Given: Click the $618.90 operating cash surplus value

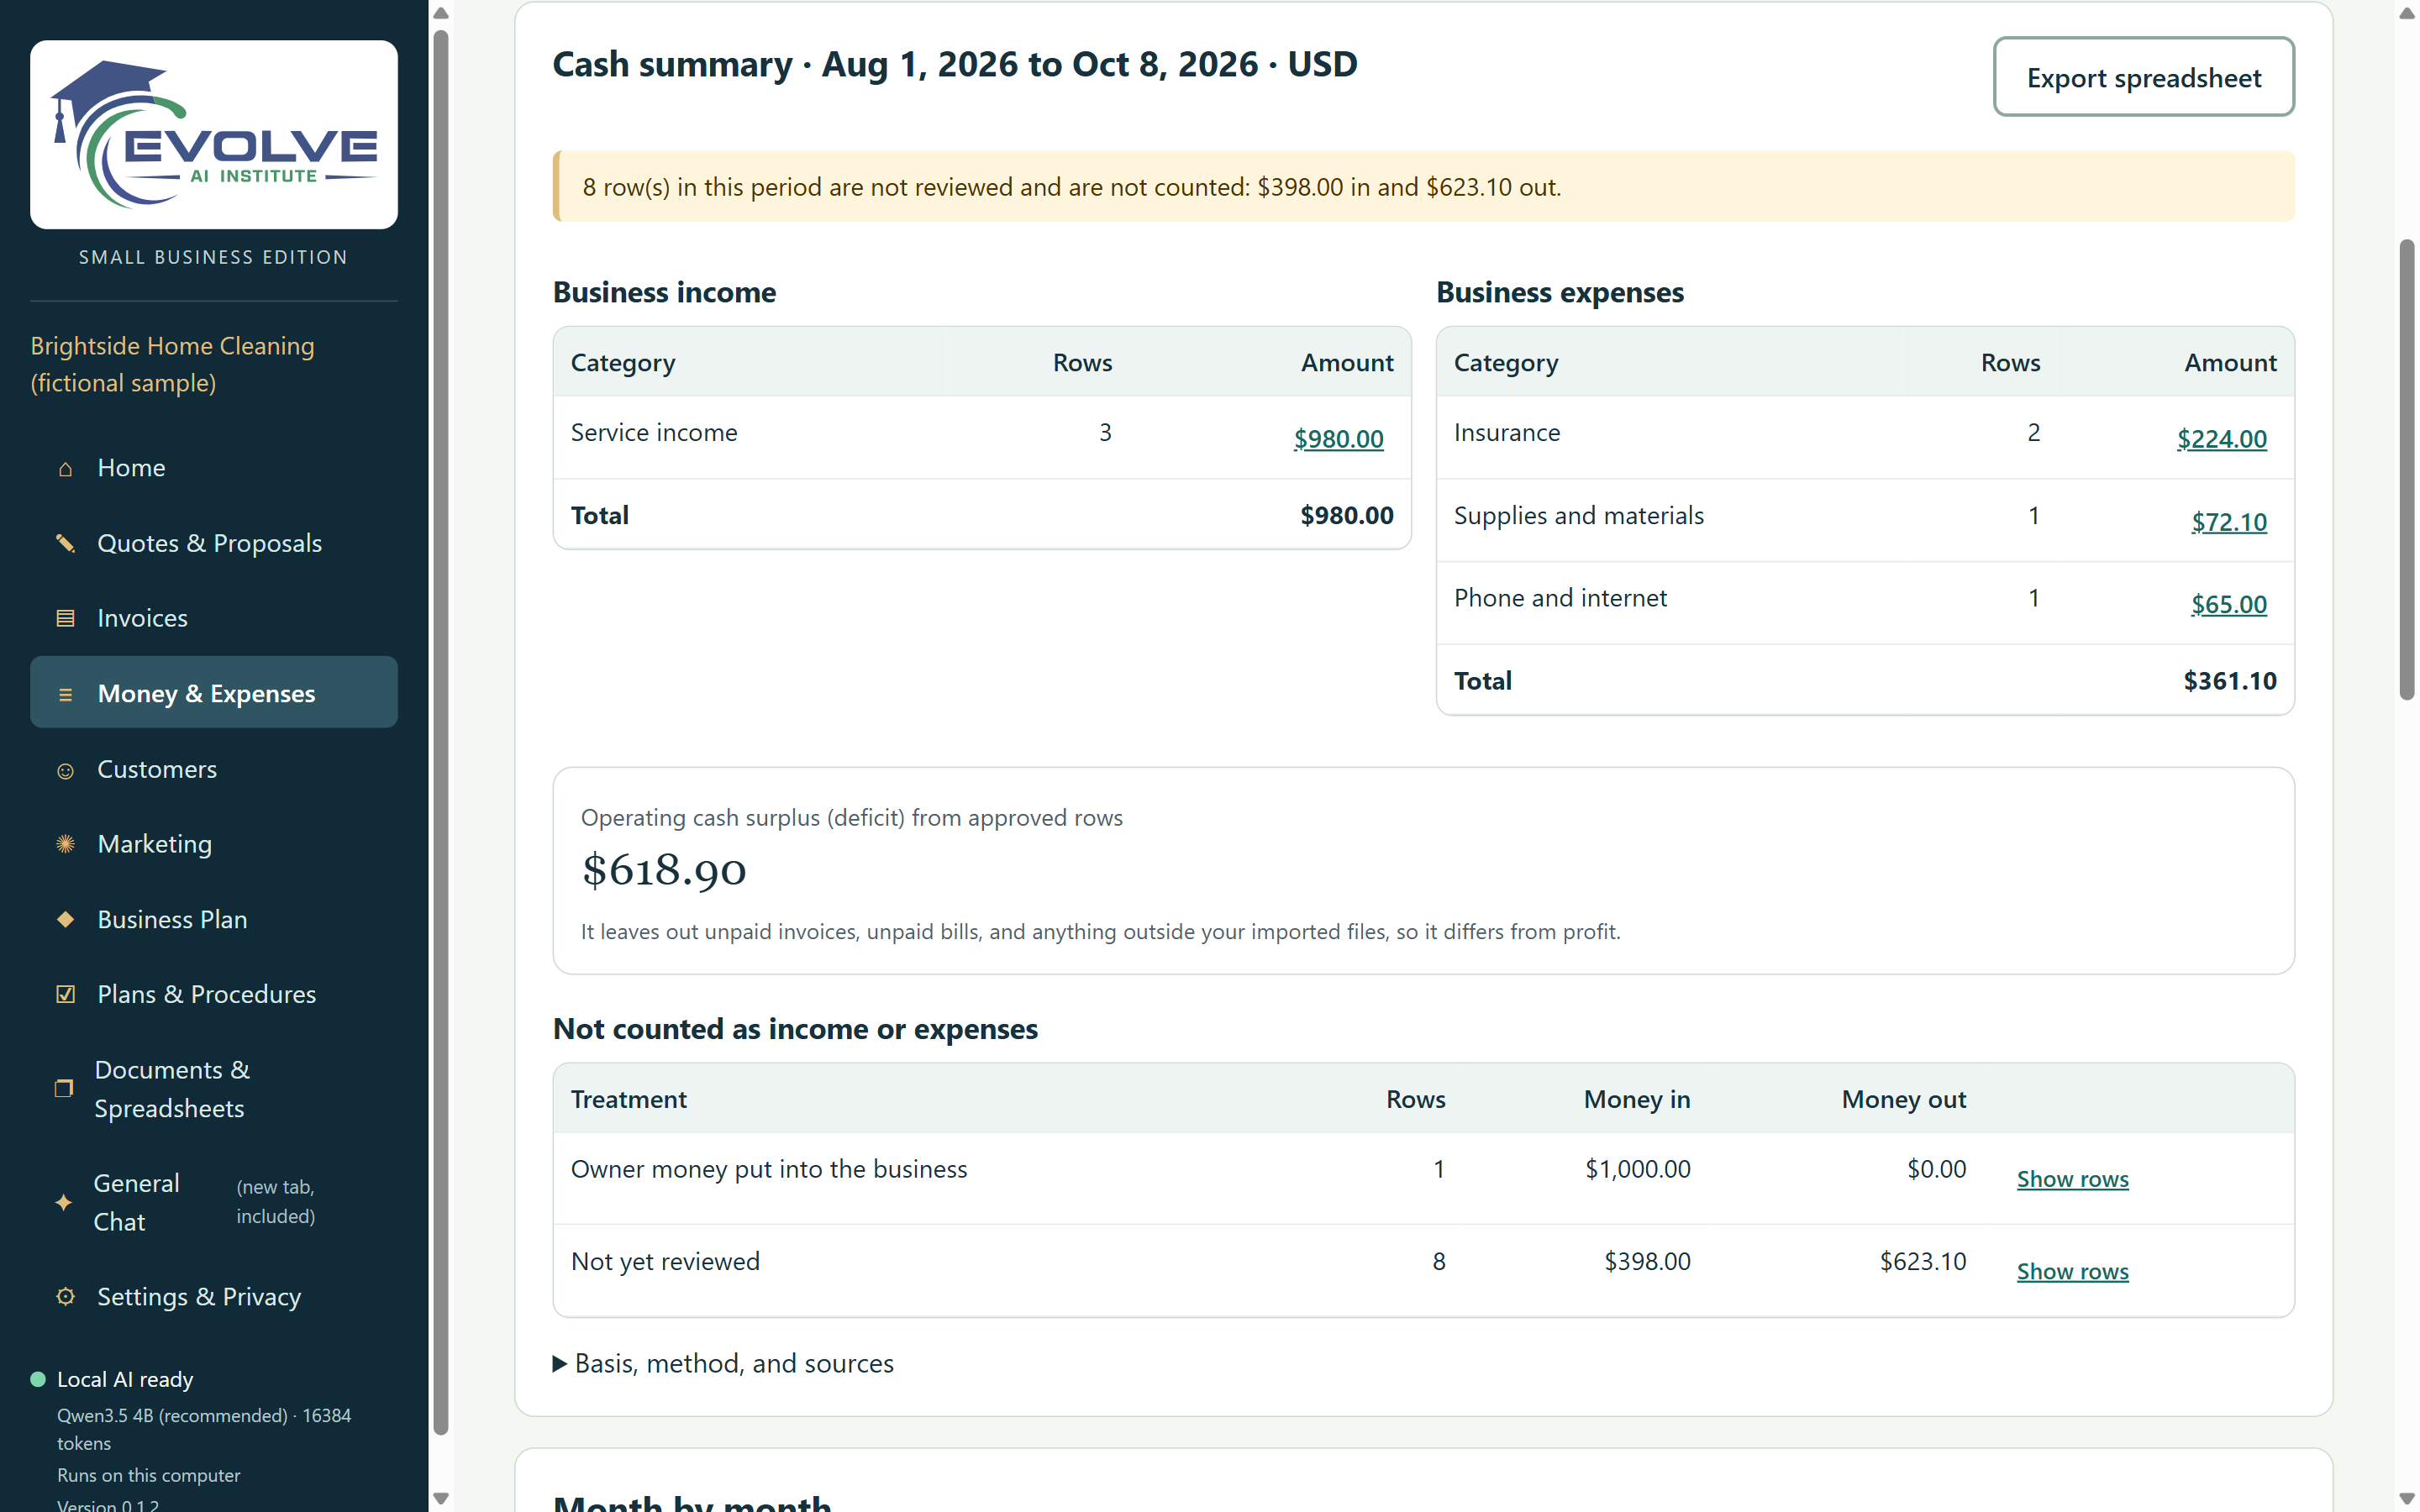Looking at the screenshot, I should click(x=664, y=870).
